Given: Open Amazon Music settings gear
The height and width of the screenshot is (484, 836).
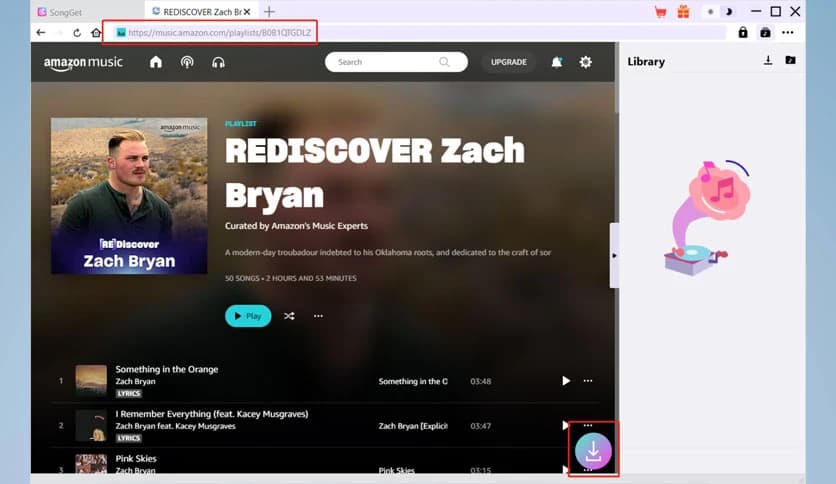Looking at the screenshot, I should click(586, 62).
